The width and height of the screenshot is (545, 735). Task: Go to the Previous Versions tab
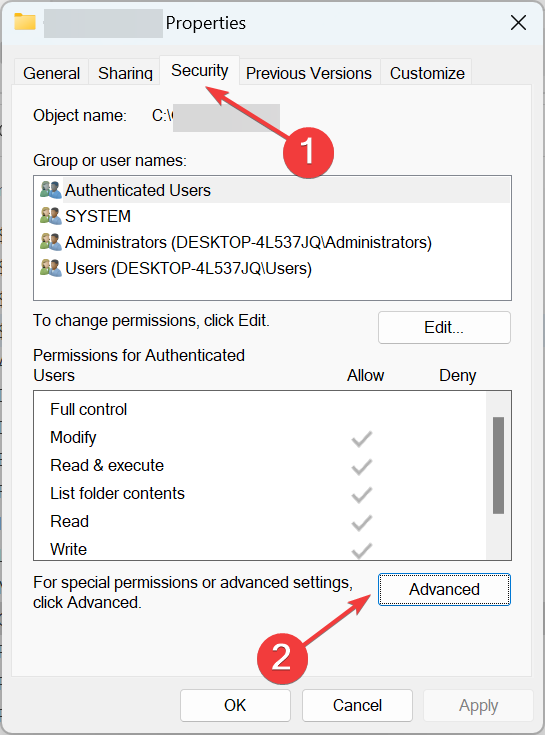click(x=309, y=73)
